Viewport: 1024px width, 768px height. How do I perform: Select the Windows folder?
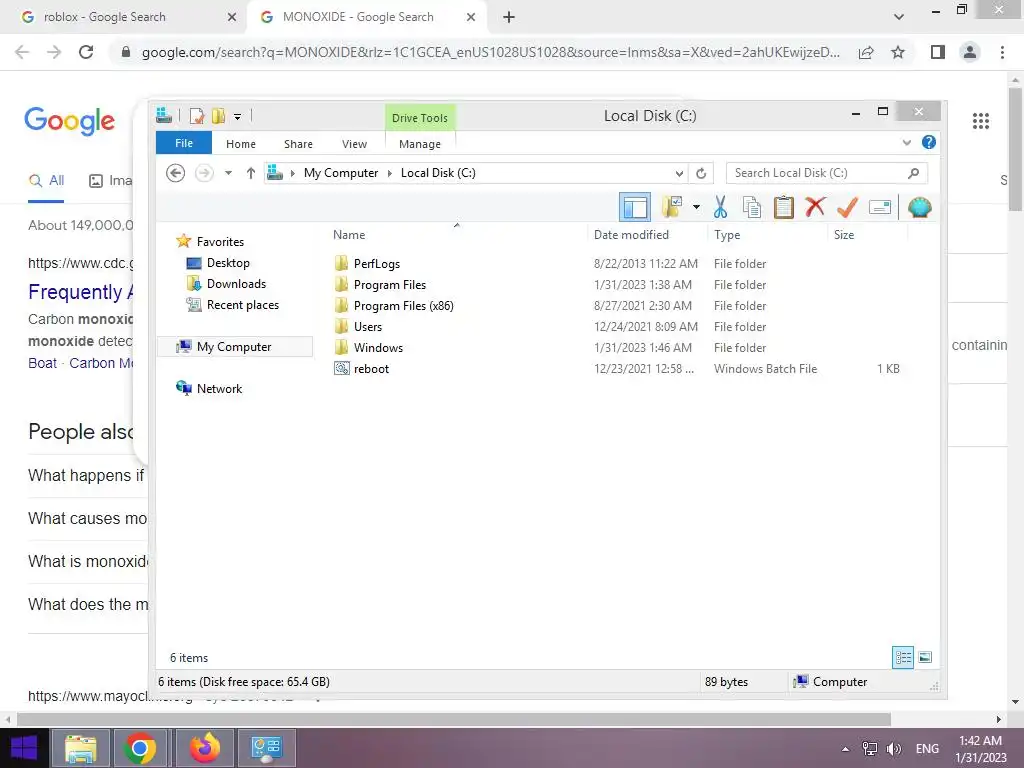[378, 347]
